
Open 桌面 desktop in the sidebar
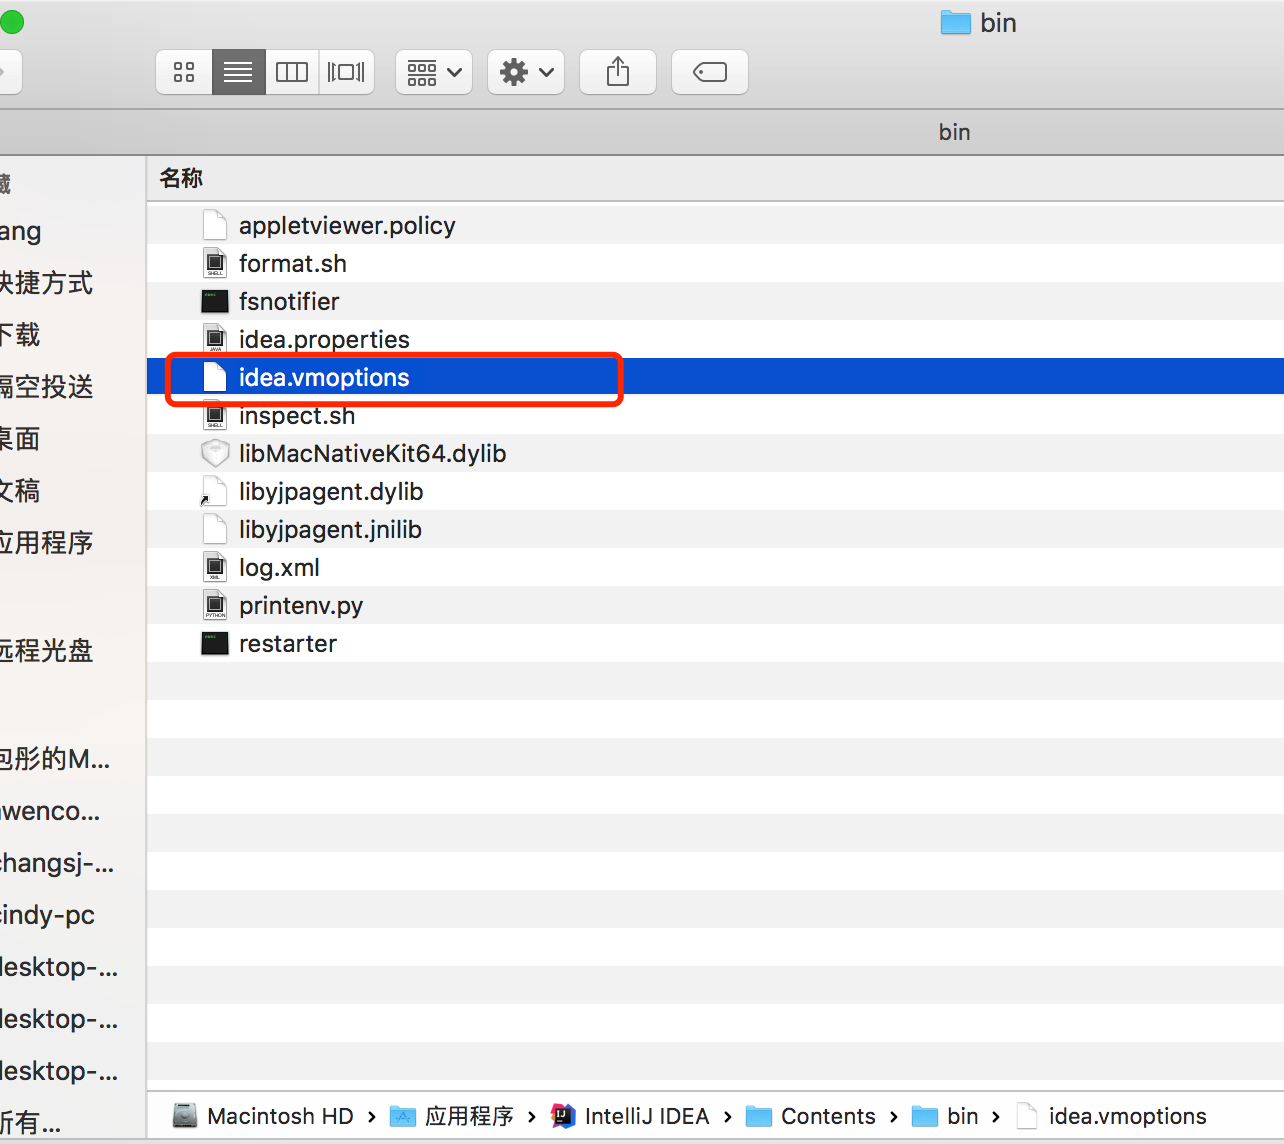(20, 439)
